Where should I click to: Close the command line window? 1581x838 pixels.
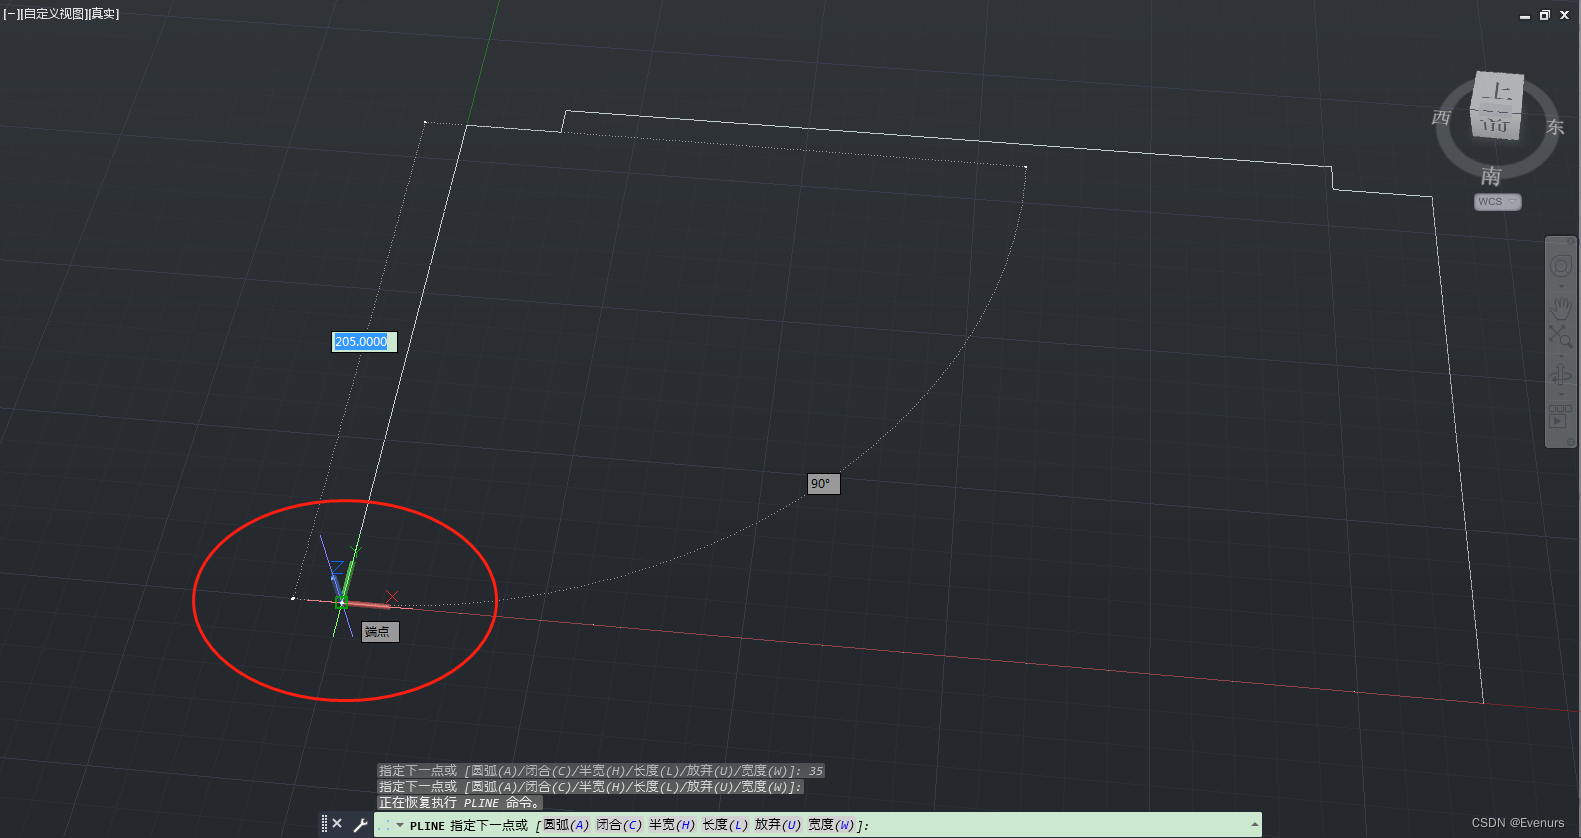pyautogui.click(x=337, y=824)
